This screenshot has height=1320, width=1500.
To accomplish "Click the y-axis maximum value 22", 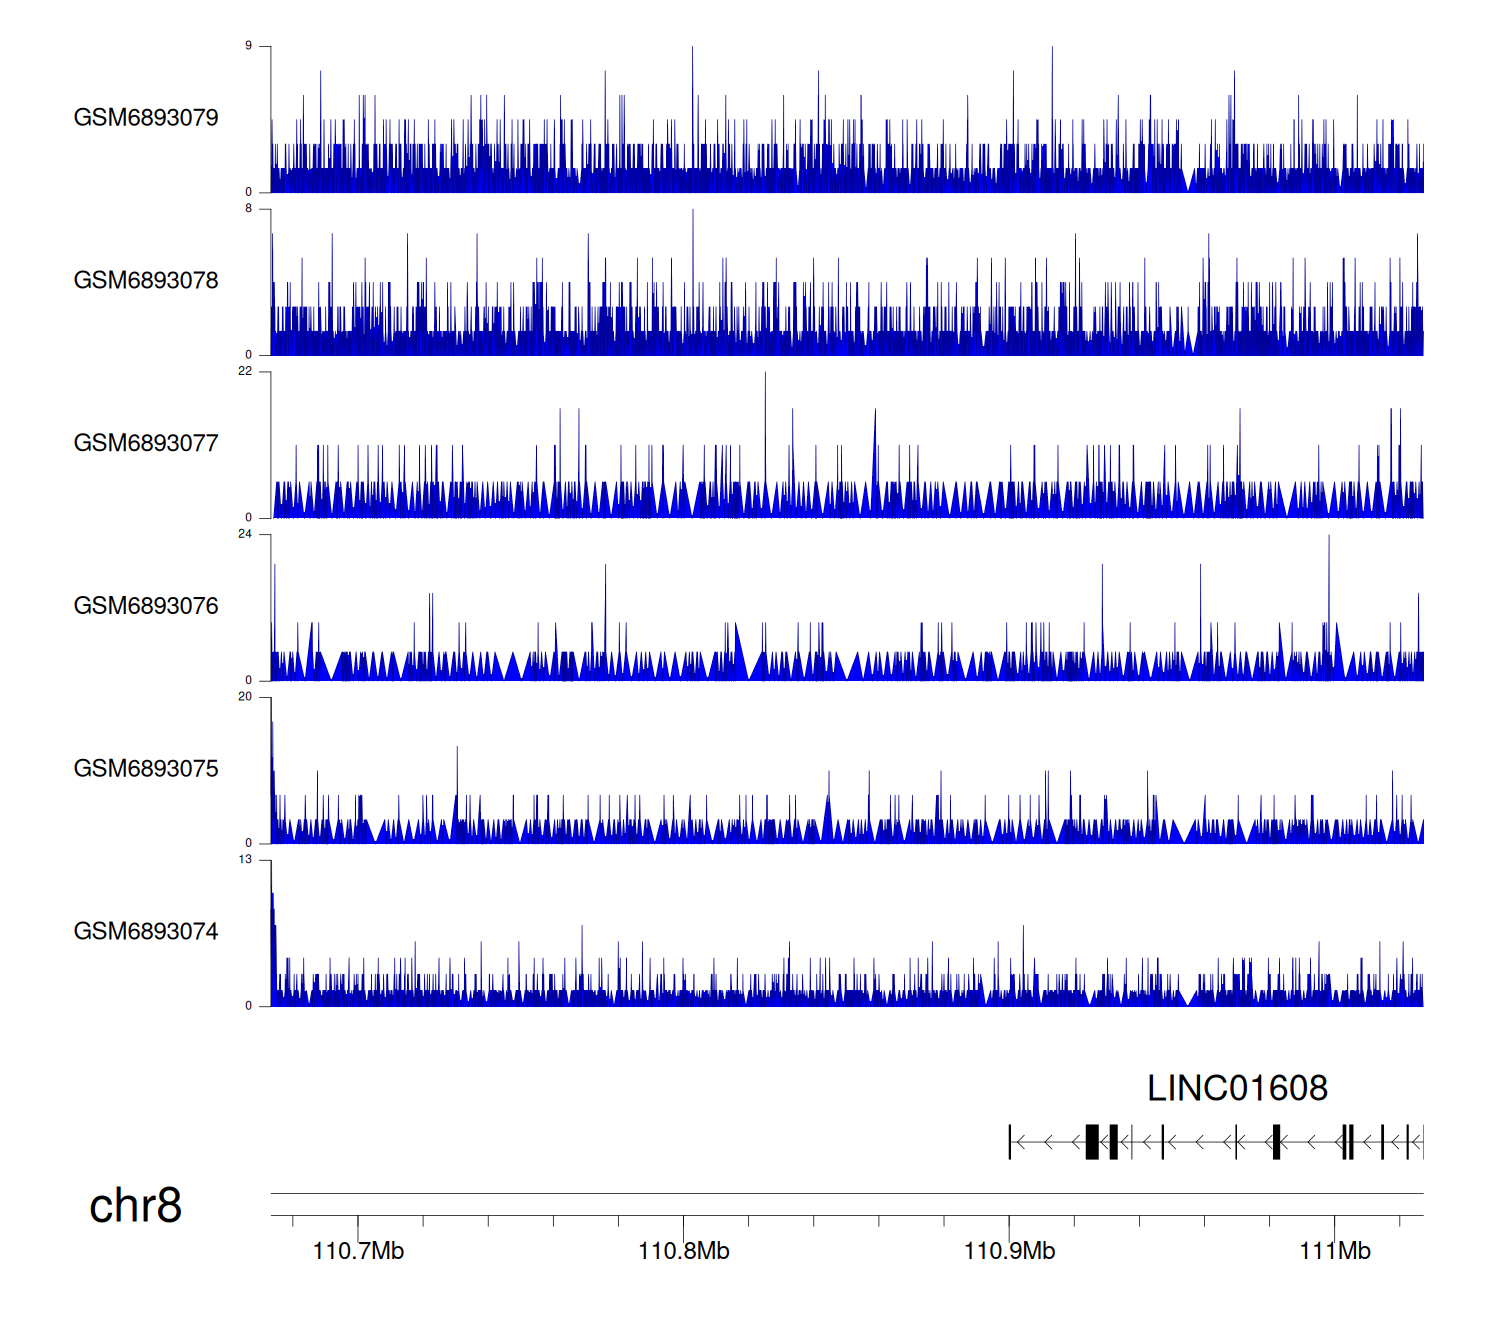I will point(245,371).
